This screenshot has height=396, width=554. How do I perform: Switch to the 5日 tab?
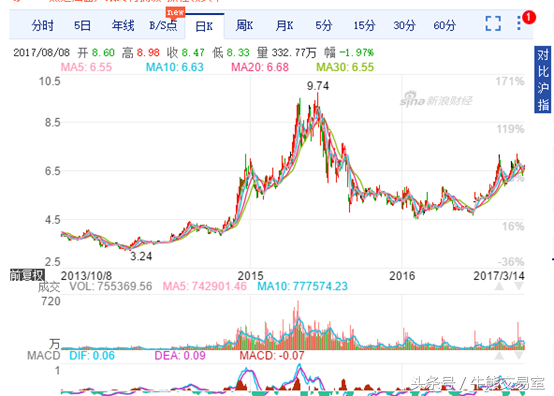pyautogui.click(x=82, y=26)
